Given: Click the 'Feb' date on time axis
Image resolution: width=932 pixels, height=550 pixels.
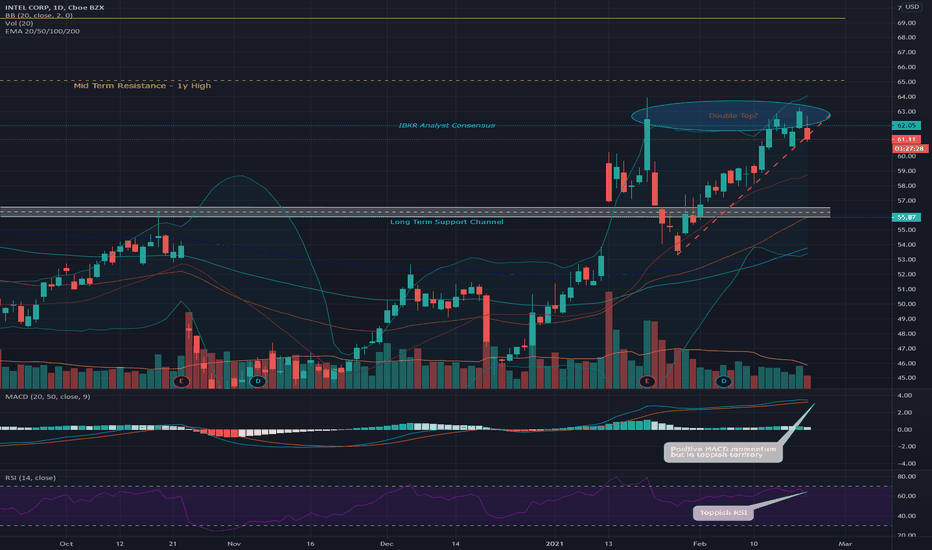Looking at the screenshot, I should point(700,543).
